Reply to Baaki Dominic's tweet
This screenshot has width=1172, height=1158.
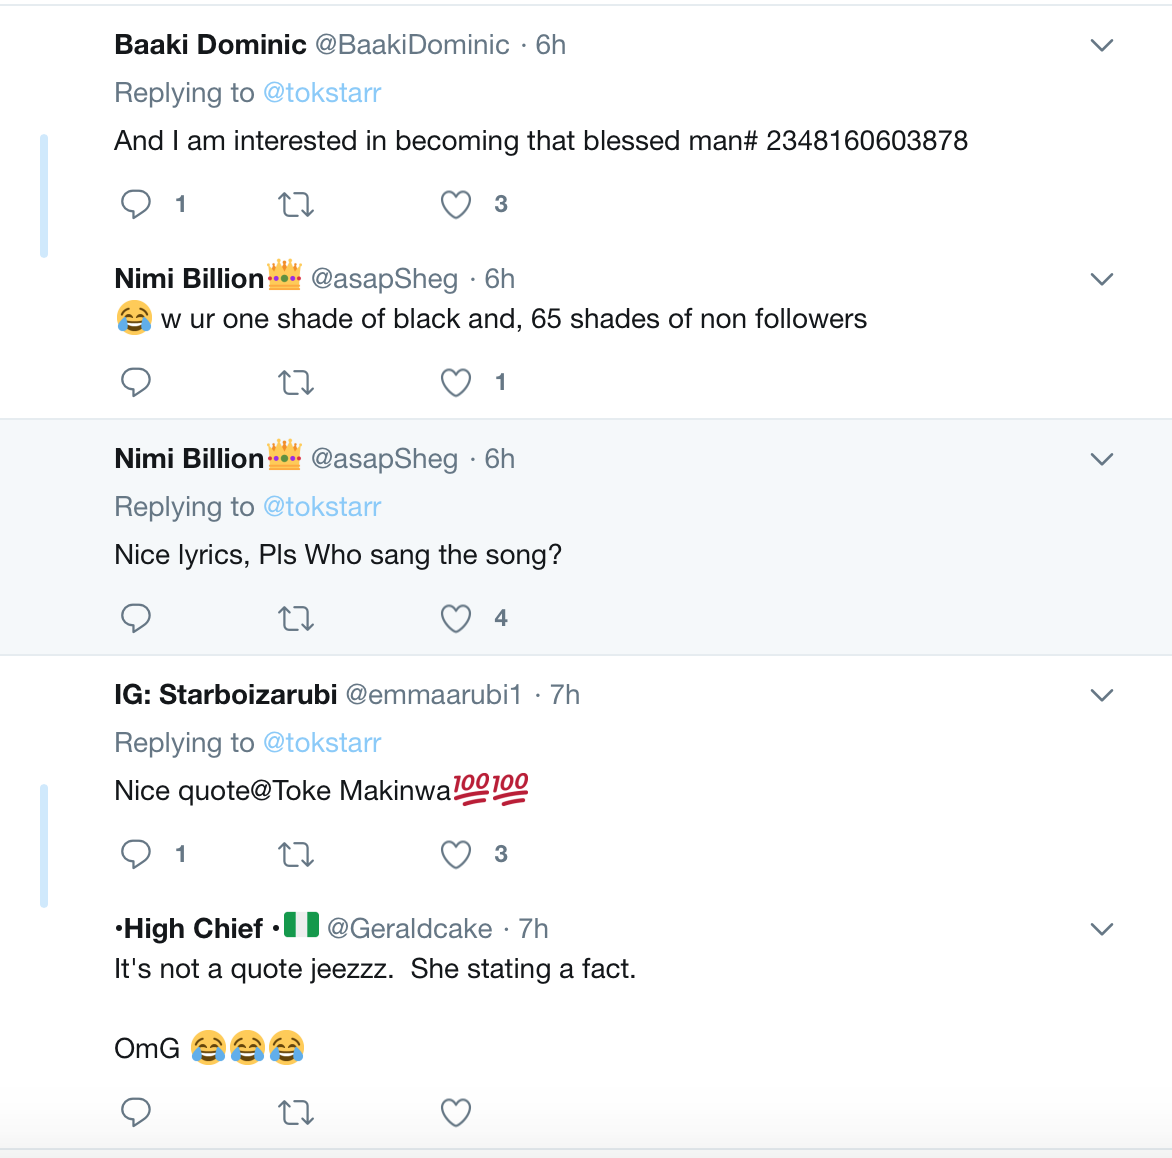(x=136, y=204)
